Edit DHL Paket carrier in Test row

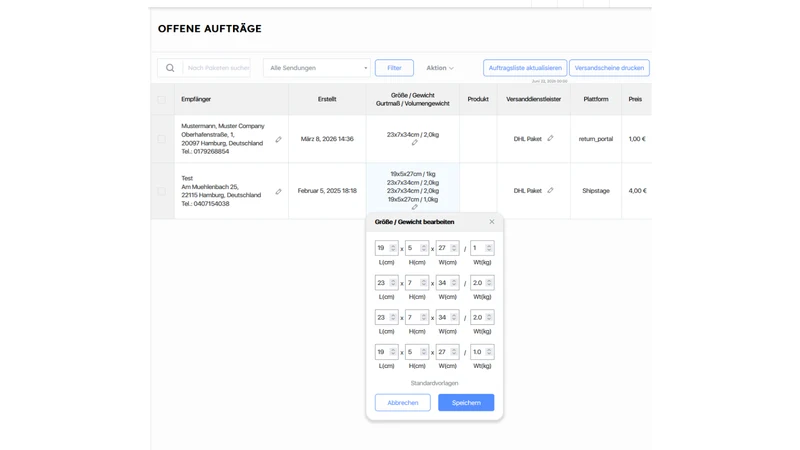[551, 190]
